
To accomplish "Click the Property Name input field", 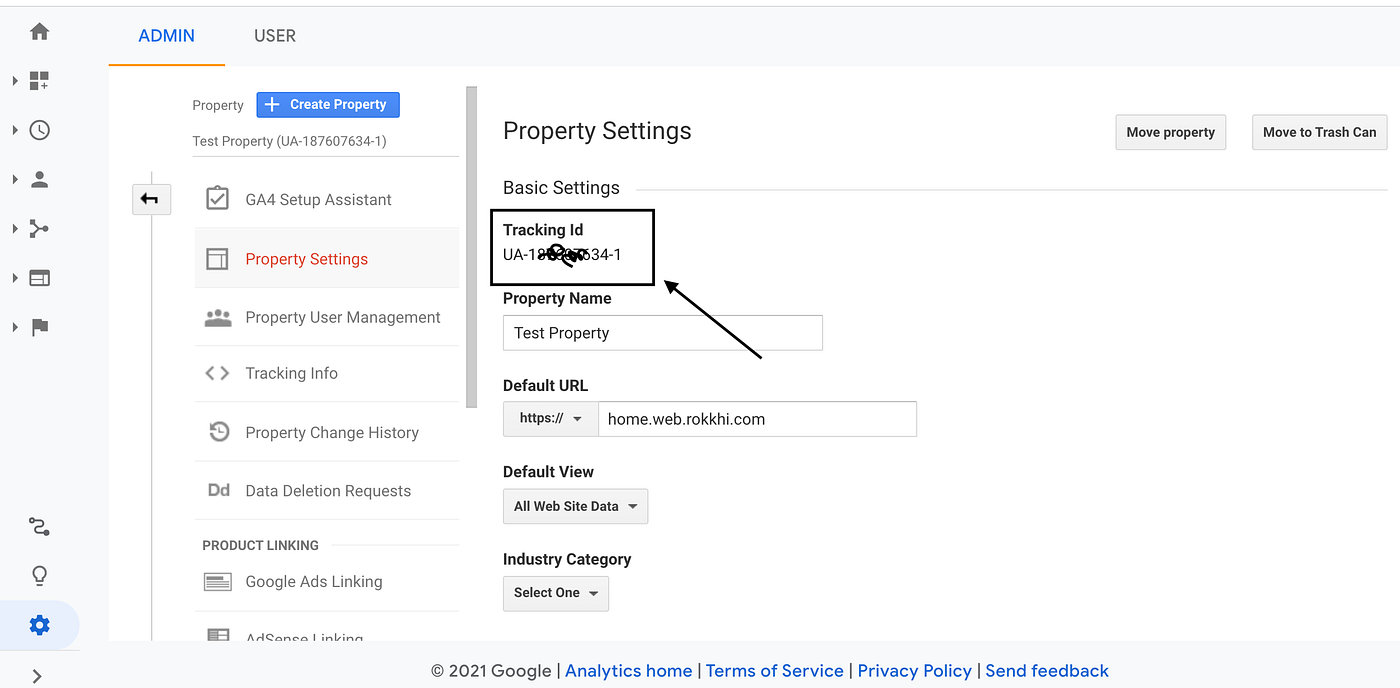I will pyautogui.click(x=662, y=333).
